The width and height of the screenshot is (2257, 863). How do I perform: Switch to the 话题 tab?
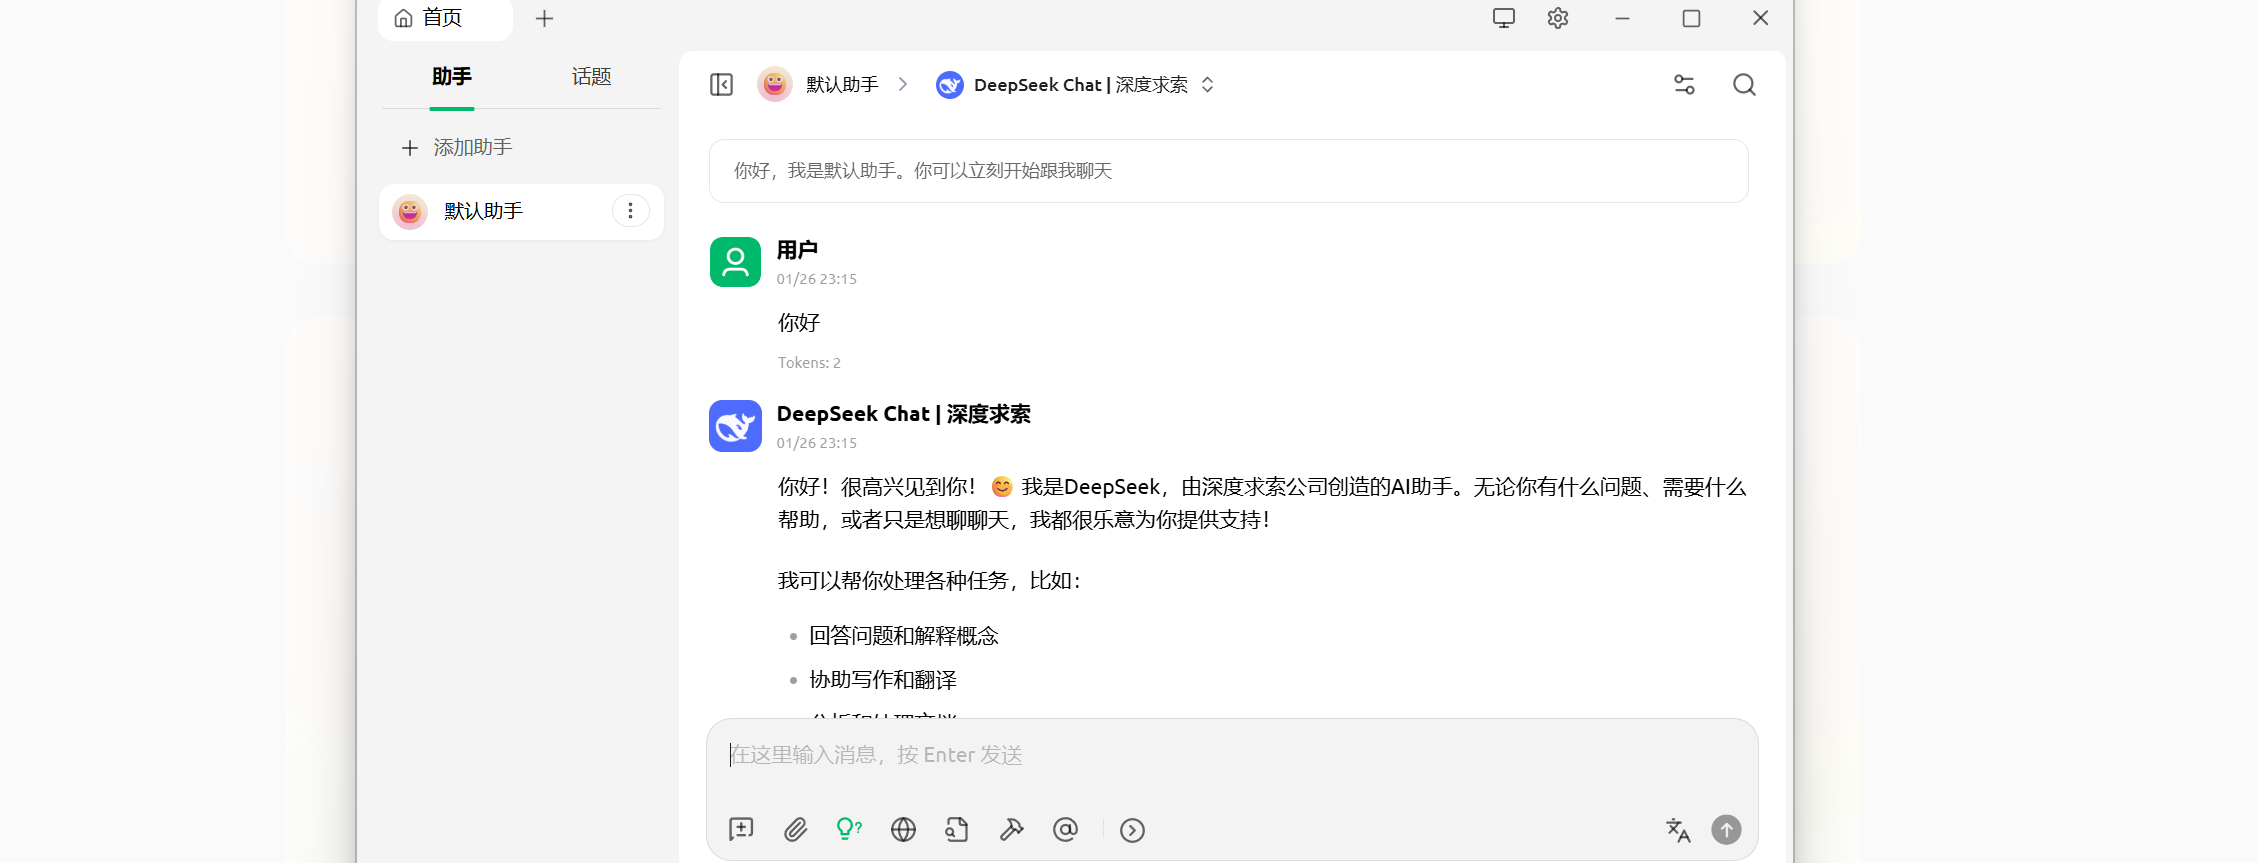(x=591, y=77)
